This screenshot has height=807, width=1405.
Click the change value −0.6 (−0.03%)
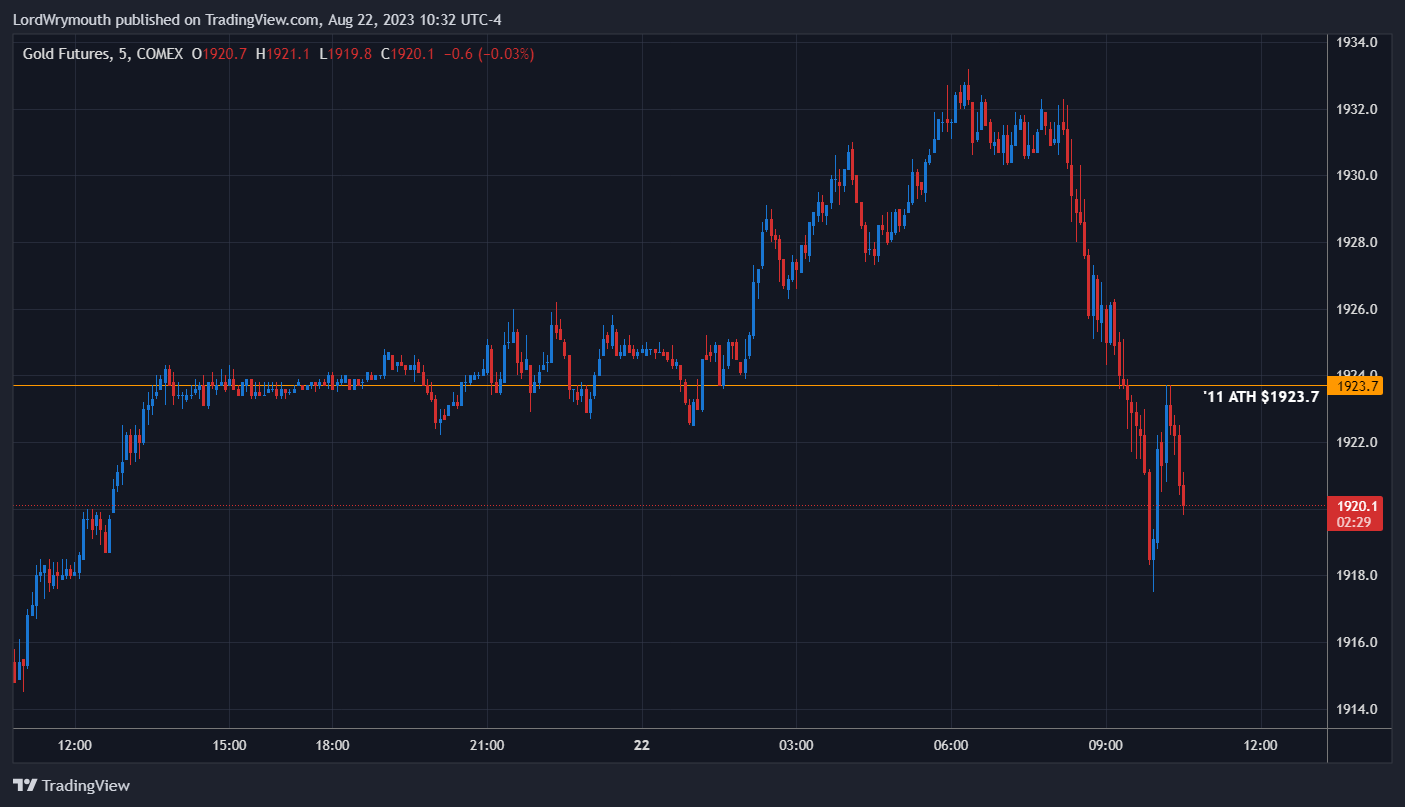[488, 54]
